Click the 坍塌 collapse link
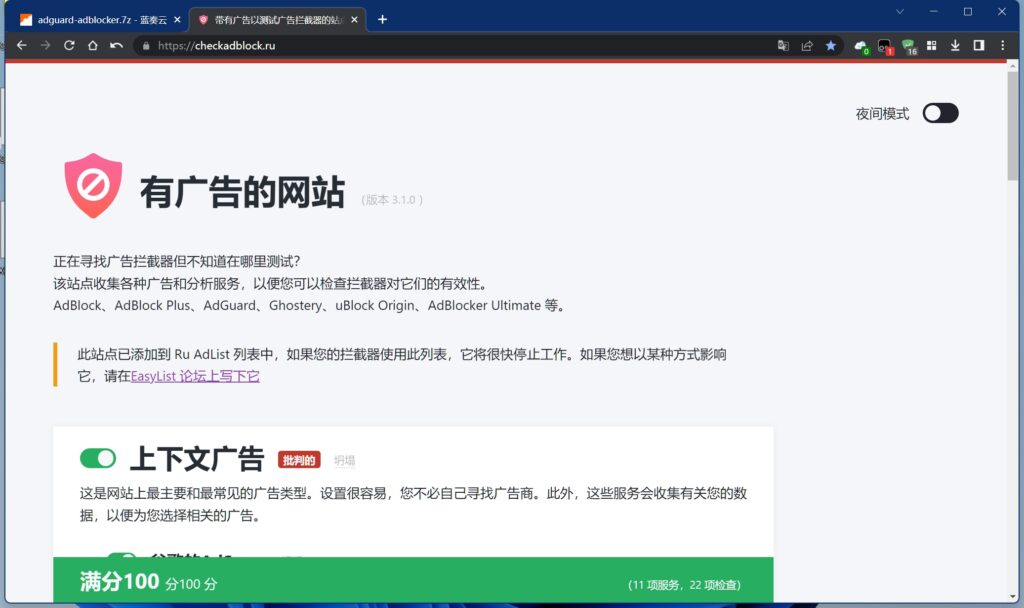Image resolution: width=1024 pixels, height=608 pixels. click(345, 460)
